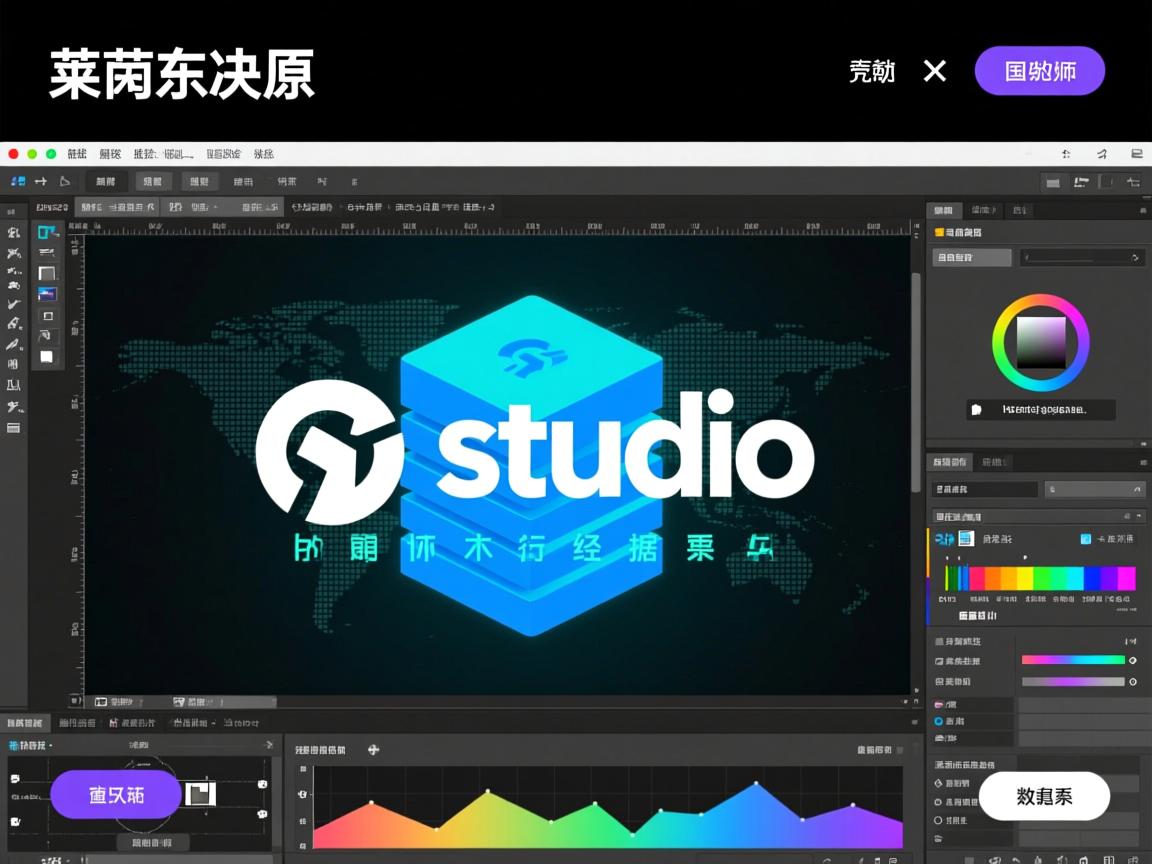Click the white button at the bottom right
This screenshot has height=864, width=1152.
[x=1044, y=796]
